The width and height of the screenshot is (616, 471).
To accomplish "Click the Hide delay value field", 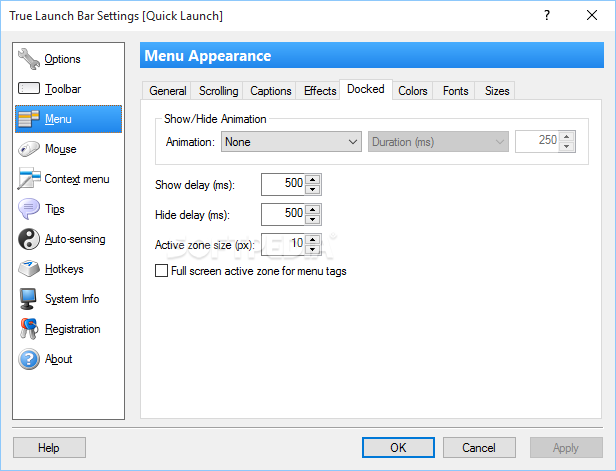I will coord(283,214).
